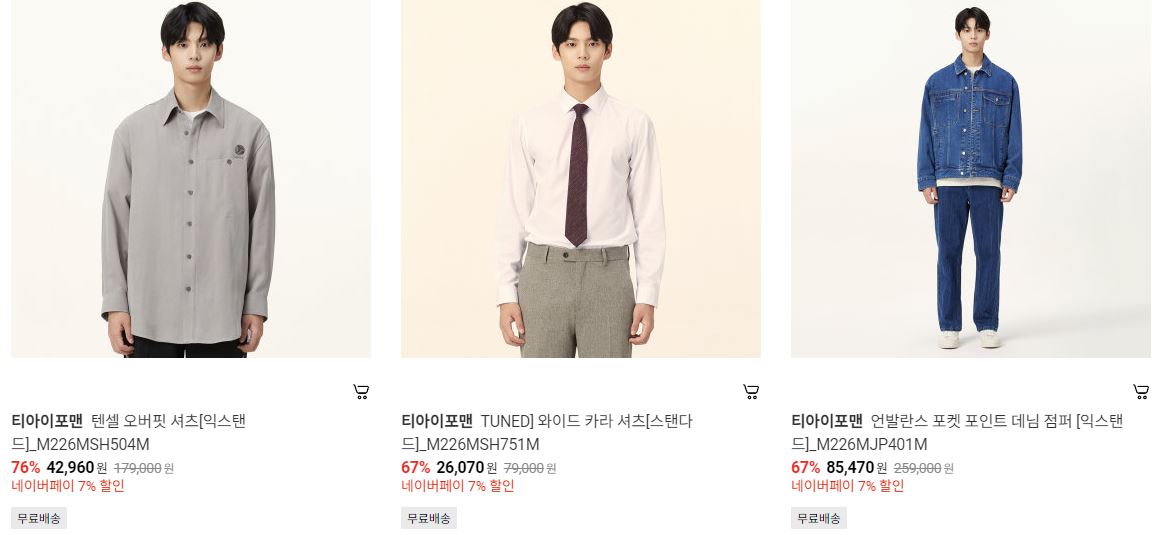
Task: Open the blue denim jacket photo
Action: [x=971, y=179]
